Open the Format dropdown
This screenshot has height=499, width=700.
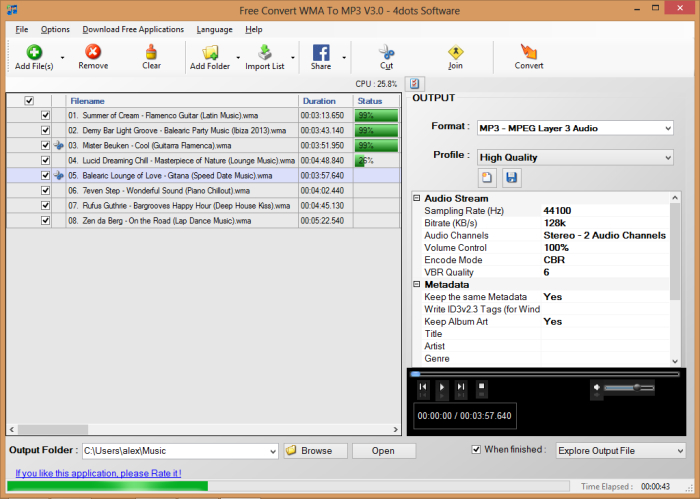(x=575, y=128)
